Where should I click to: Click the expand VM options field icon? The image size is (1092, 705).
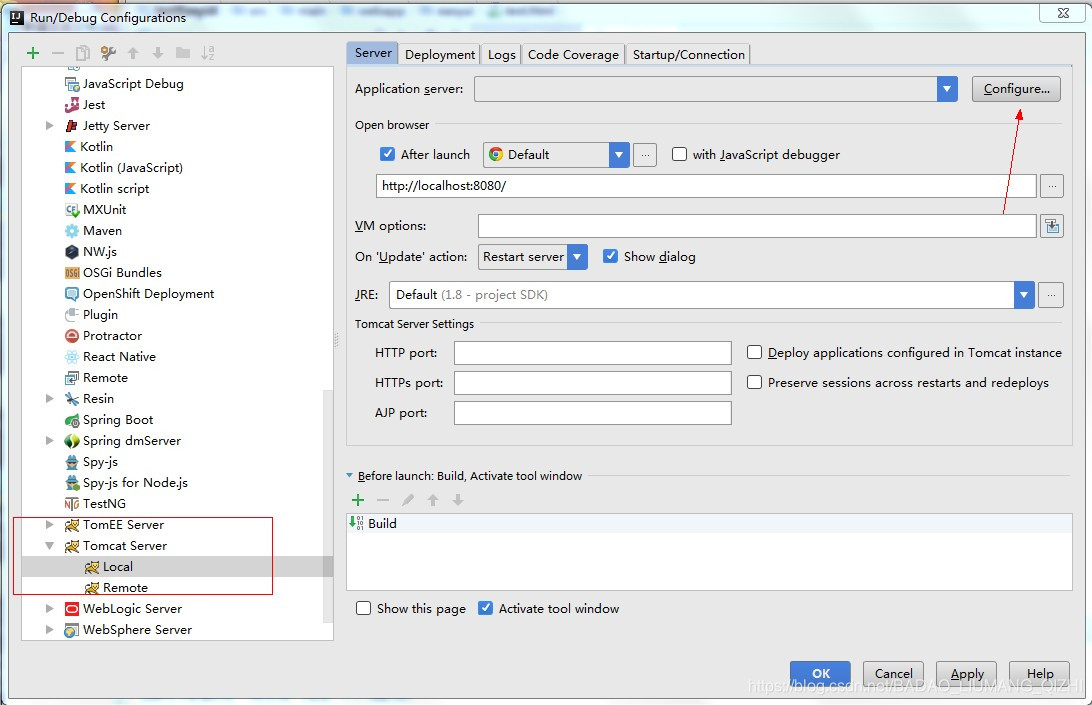tap(1052, 226)
